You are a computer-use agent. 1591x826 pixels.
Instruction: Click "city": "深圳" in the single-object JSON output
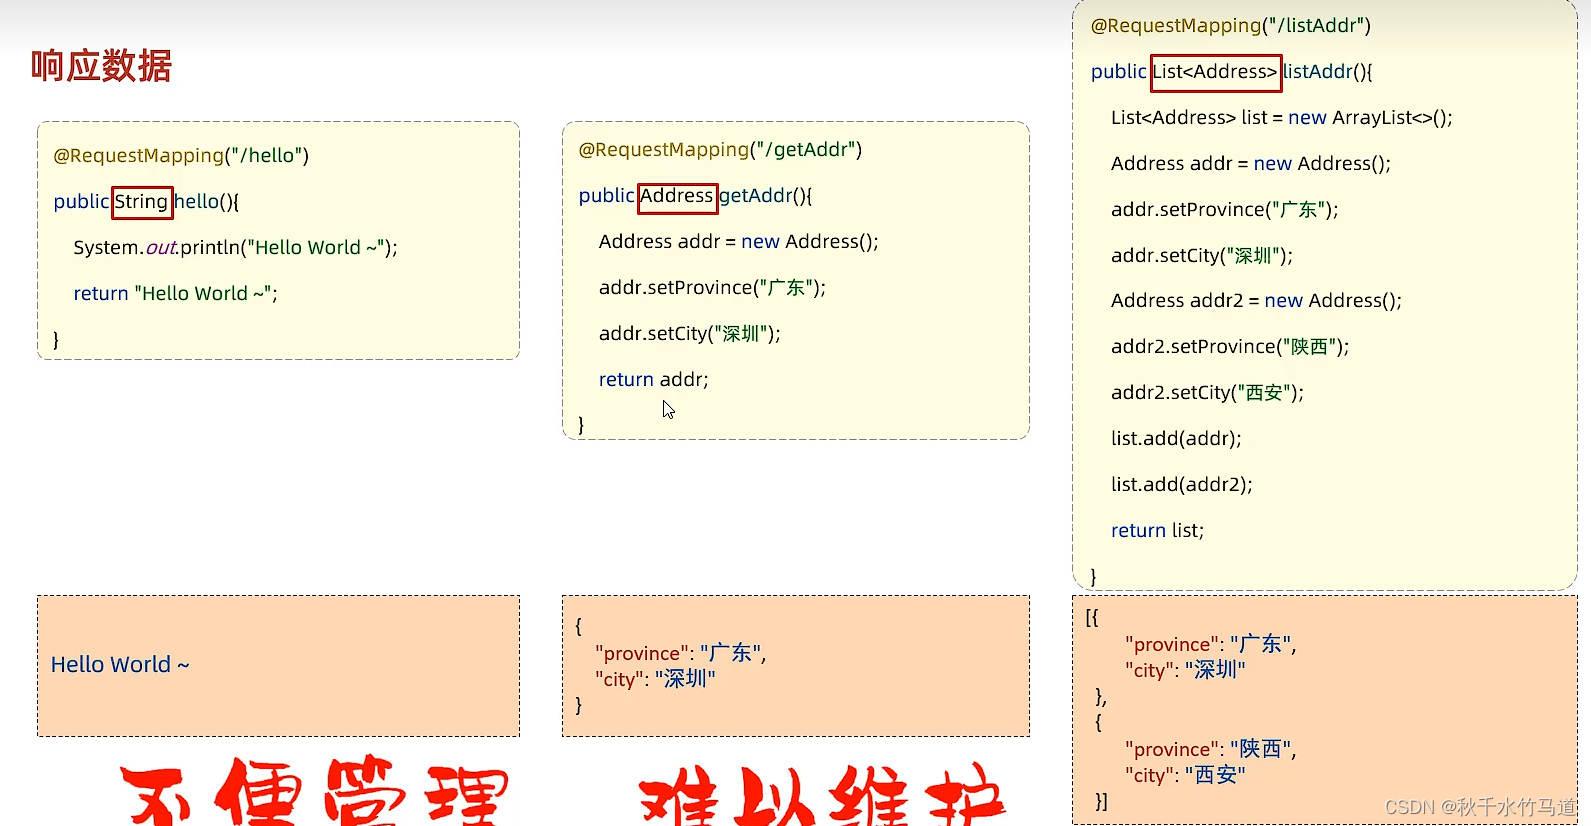click(655, 679)
